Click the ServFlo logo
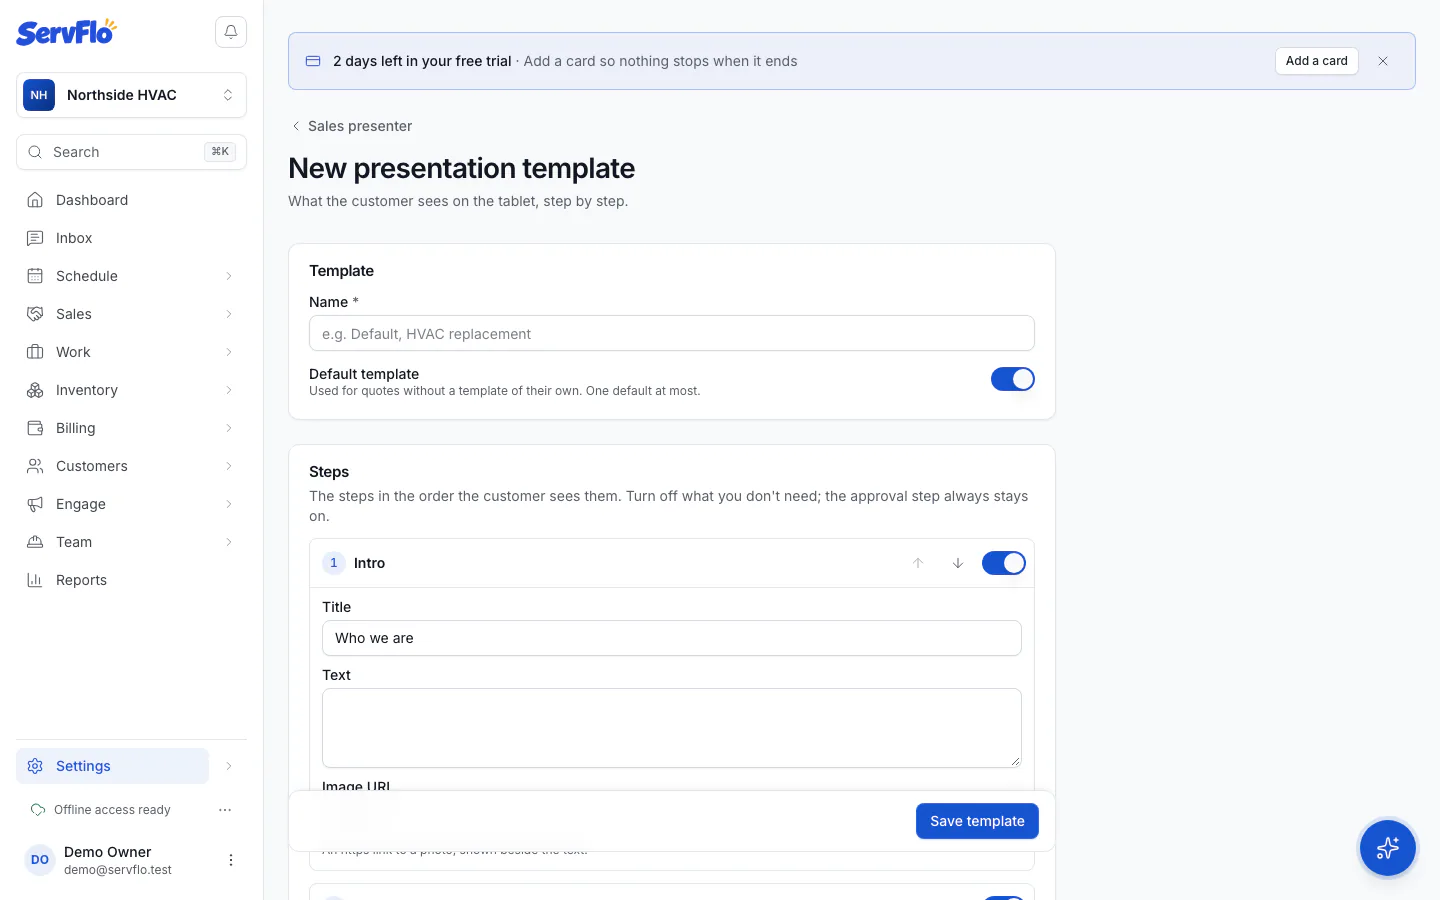 [x=66, y=32]
